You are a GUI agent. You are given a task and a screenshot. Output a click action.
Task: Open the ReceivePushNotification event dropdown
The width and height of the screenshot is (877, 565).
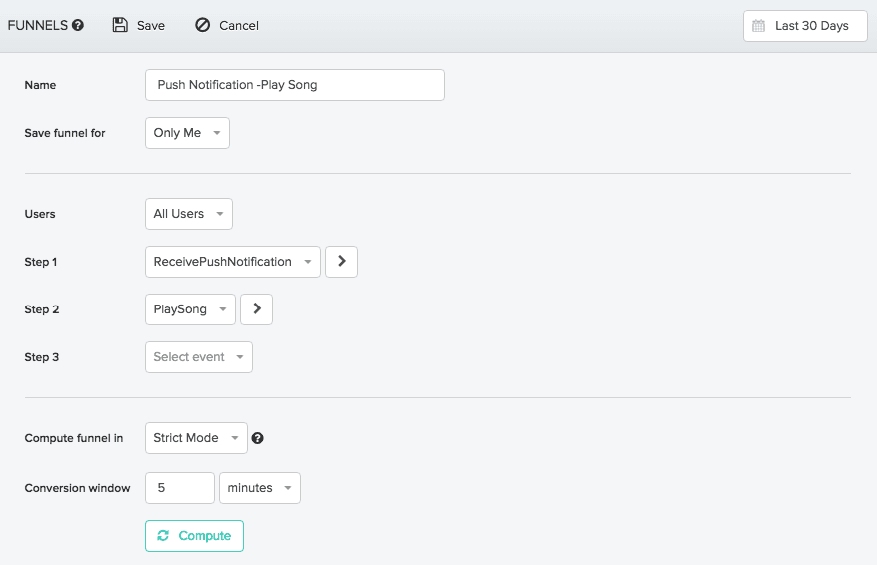tap(232, 261)
